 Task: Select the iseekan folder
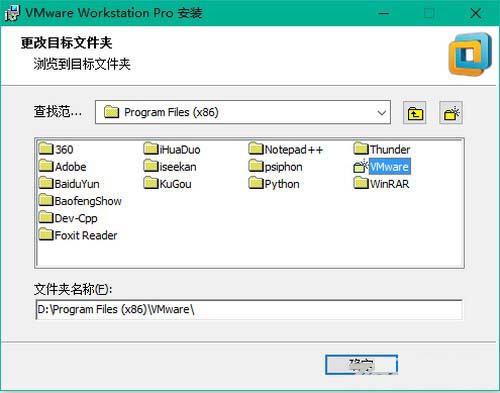pyautogui.click(x=170, y=166)
